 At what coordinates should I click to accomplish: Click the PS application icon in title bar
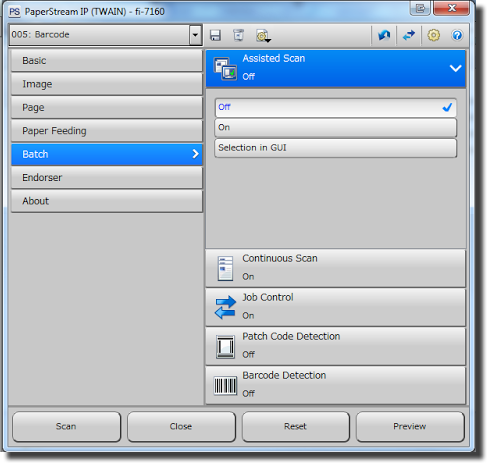coord(15,12)
